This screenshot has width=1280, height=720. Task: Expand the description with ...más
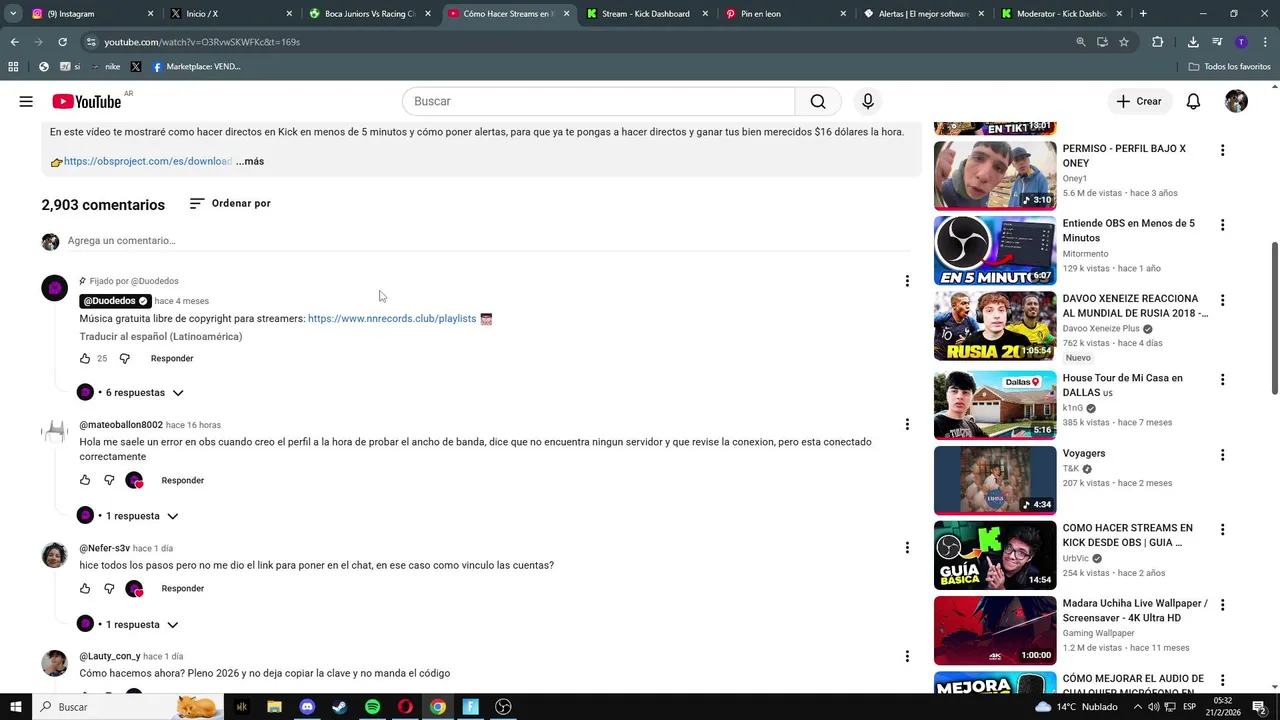pos(250,161)
